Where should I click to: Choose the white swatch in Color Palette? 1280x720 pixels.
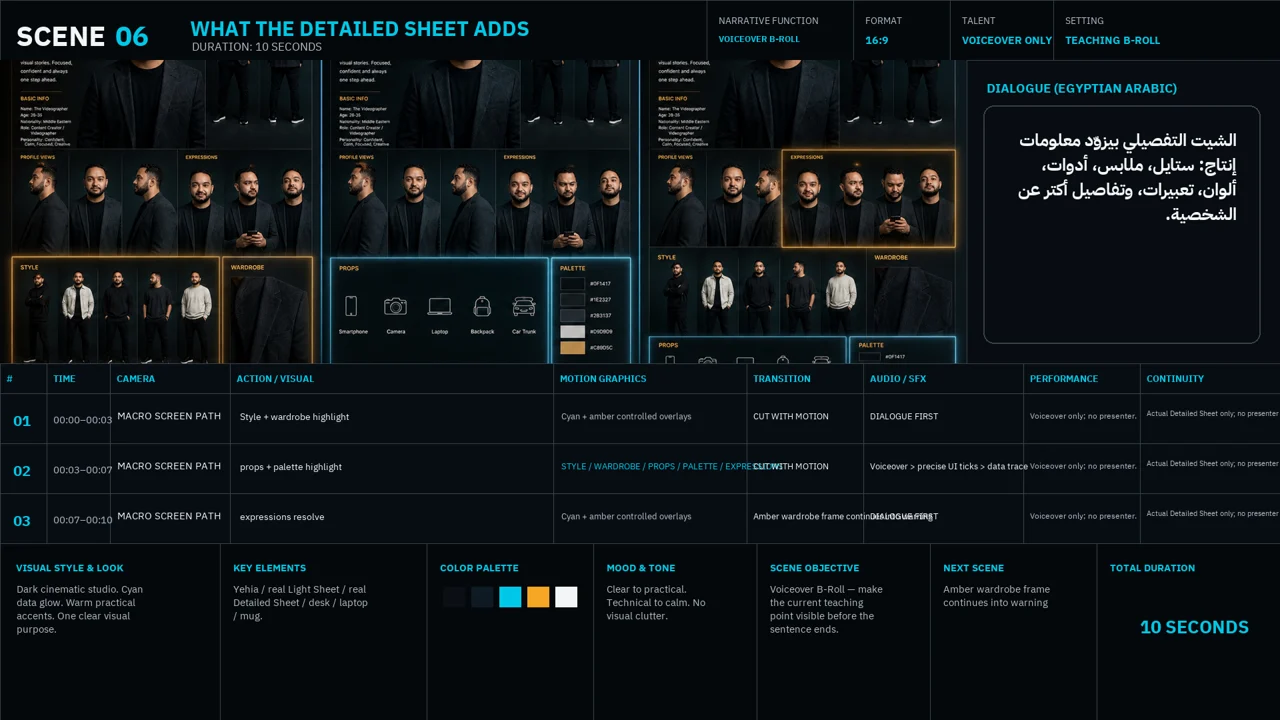[566, 597]
